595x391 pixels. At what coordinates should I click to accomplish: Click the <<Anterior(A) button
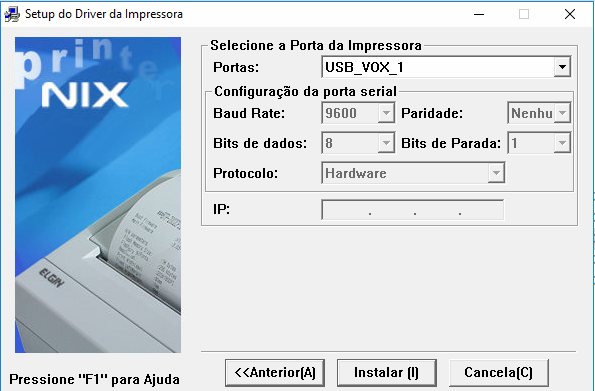point(275,373)
